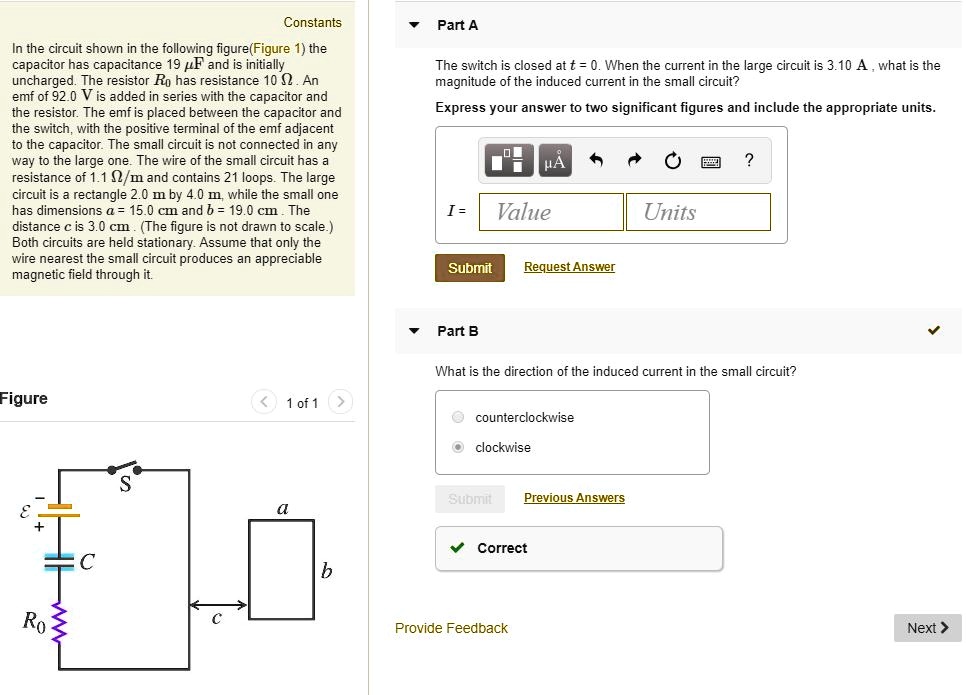
Task: Click the Request Answer link
Action: tap(569, 267)
